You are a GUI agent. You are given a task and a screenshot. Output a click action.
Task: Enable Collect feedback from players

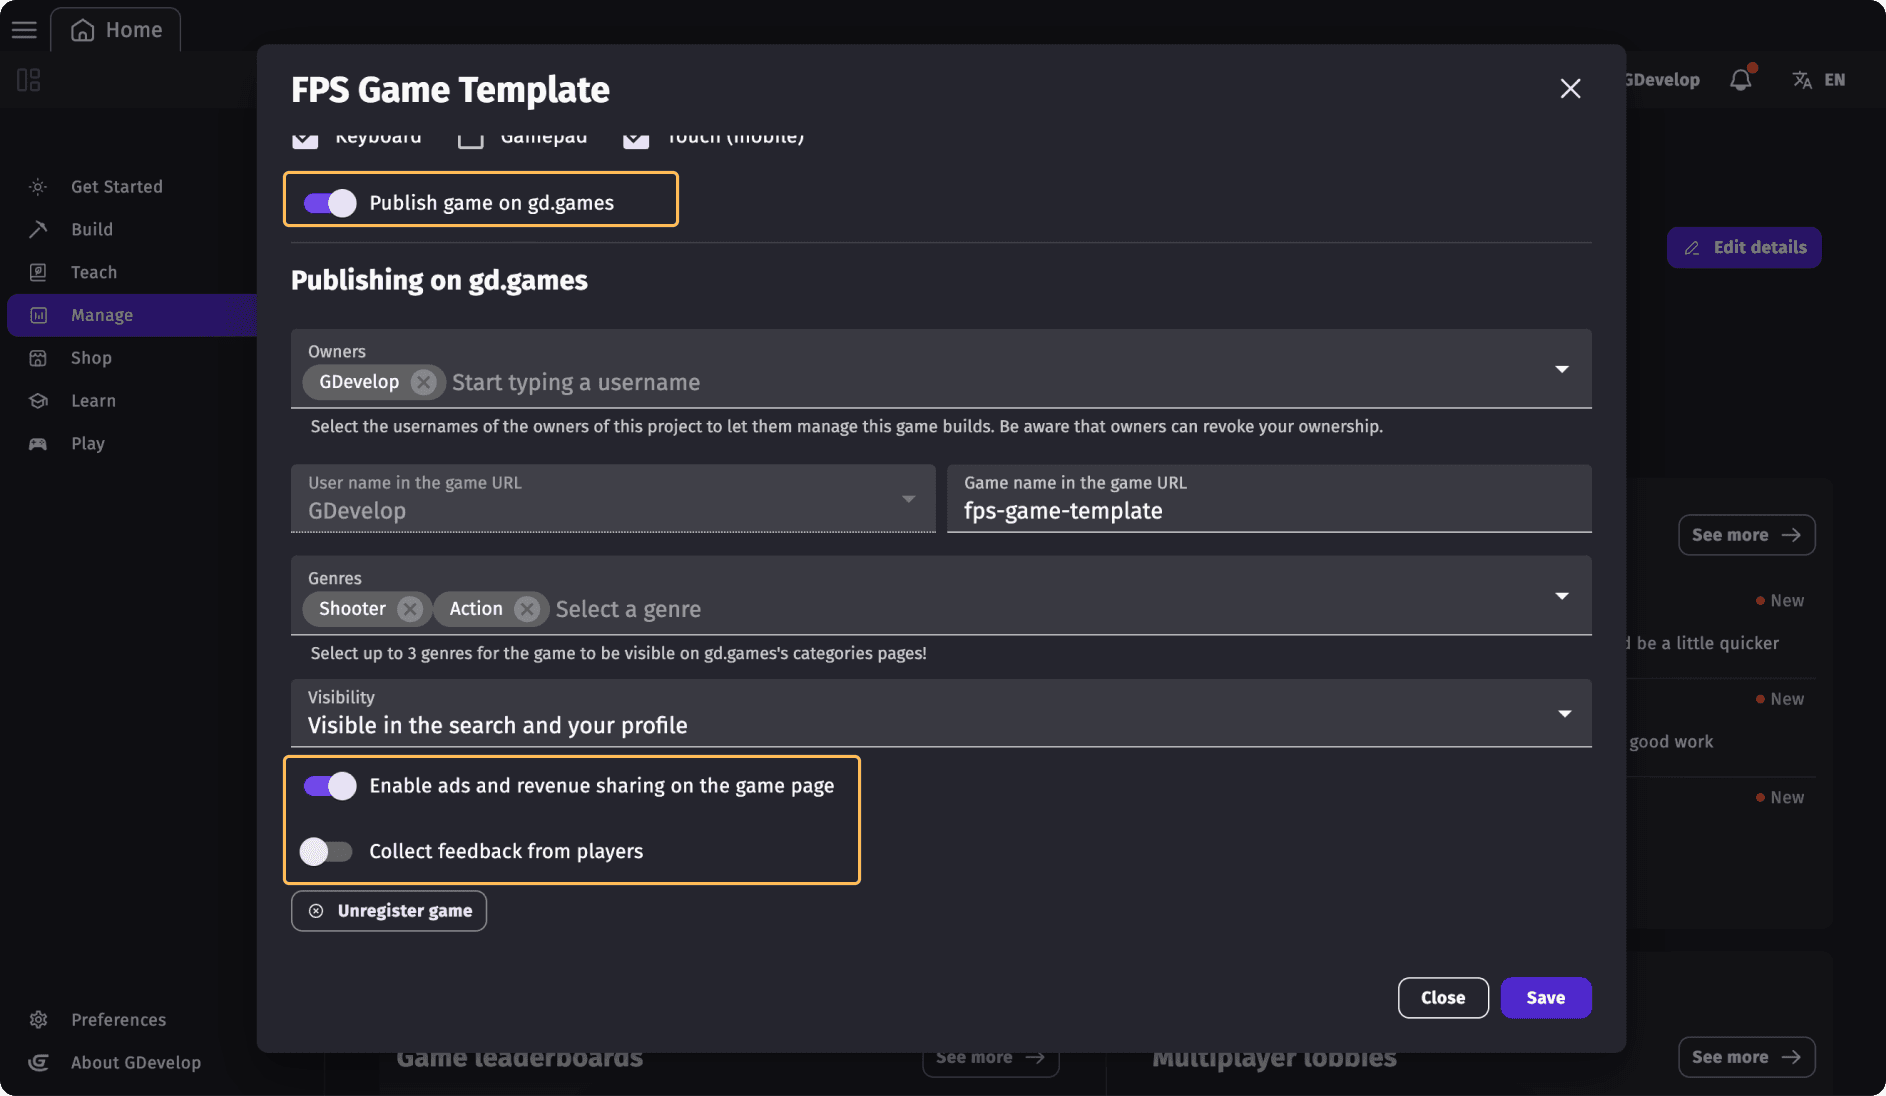coord(325,851)
